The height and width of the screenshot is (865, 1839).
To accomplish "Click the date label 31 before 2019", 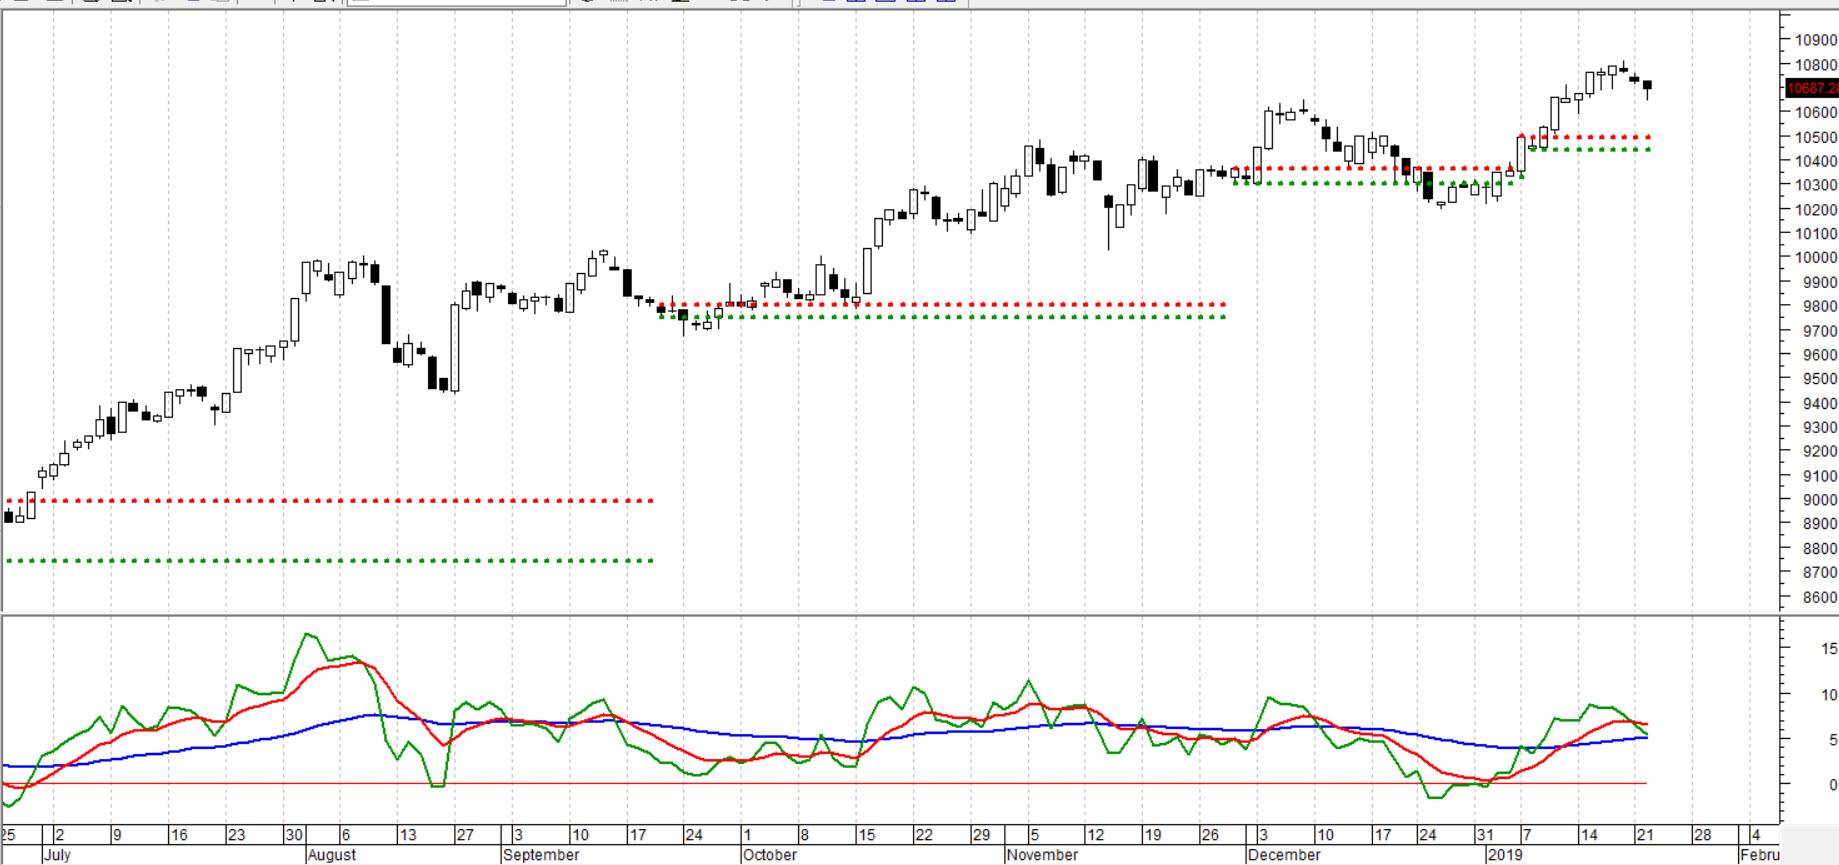I will (x=1485, y=835).
